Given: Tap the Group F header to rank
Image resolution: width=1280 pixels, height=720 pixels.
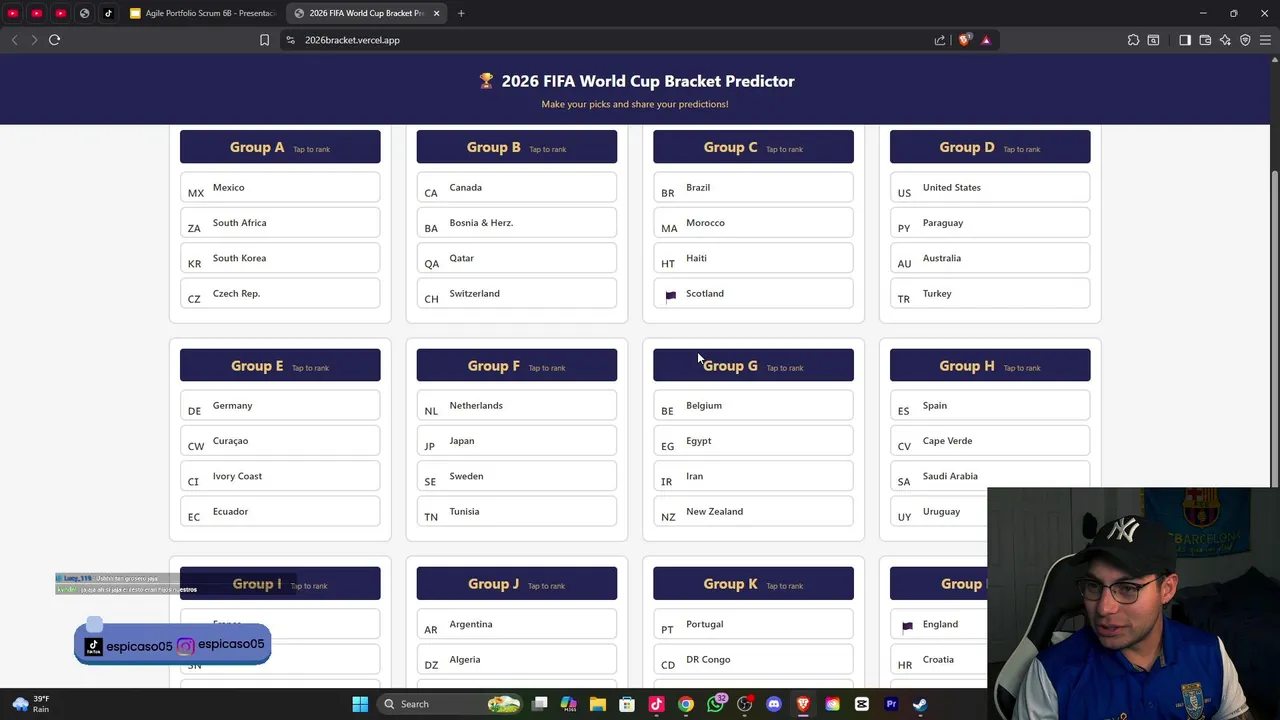Looking at the screenshot, I should (517, 365).
